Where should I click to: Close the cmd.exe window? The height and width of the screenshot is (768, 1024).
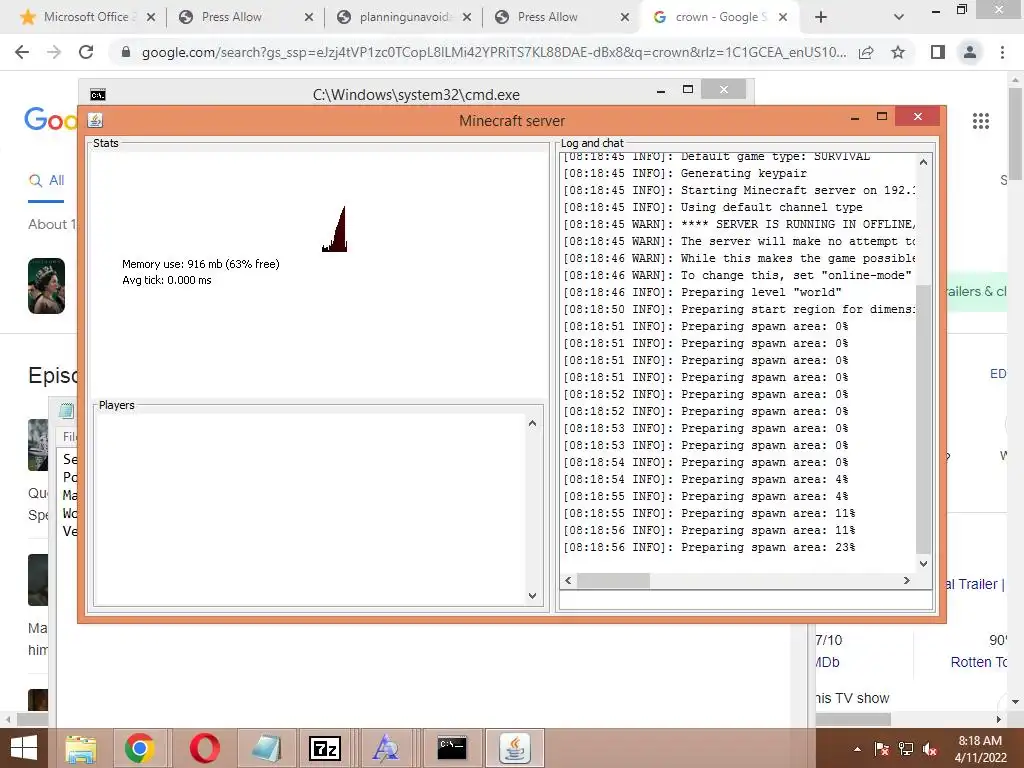click(x=724, y=89)
